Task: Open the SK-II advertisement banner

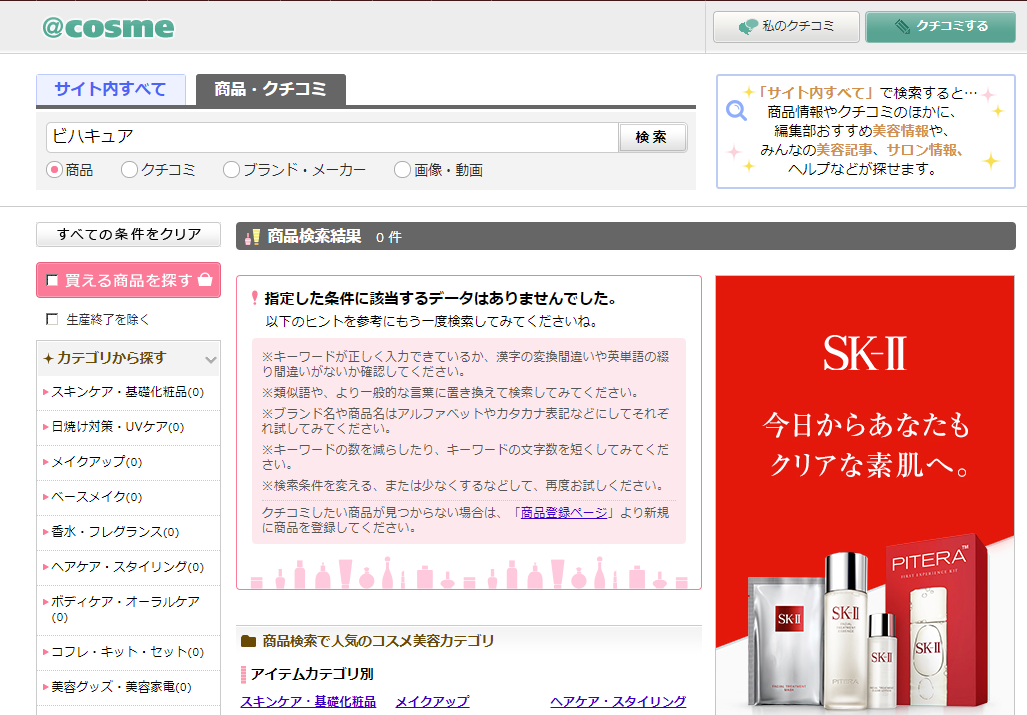Action: pos(865,495)
